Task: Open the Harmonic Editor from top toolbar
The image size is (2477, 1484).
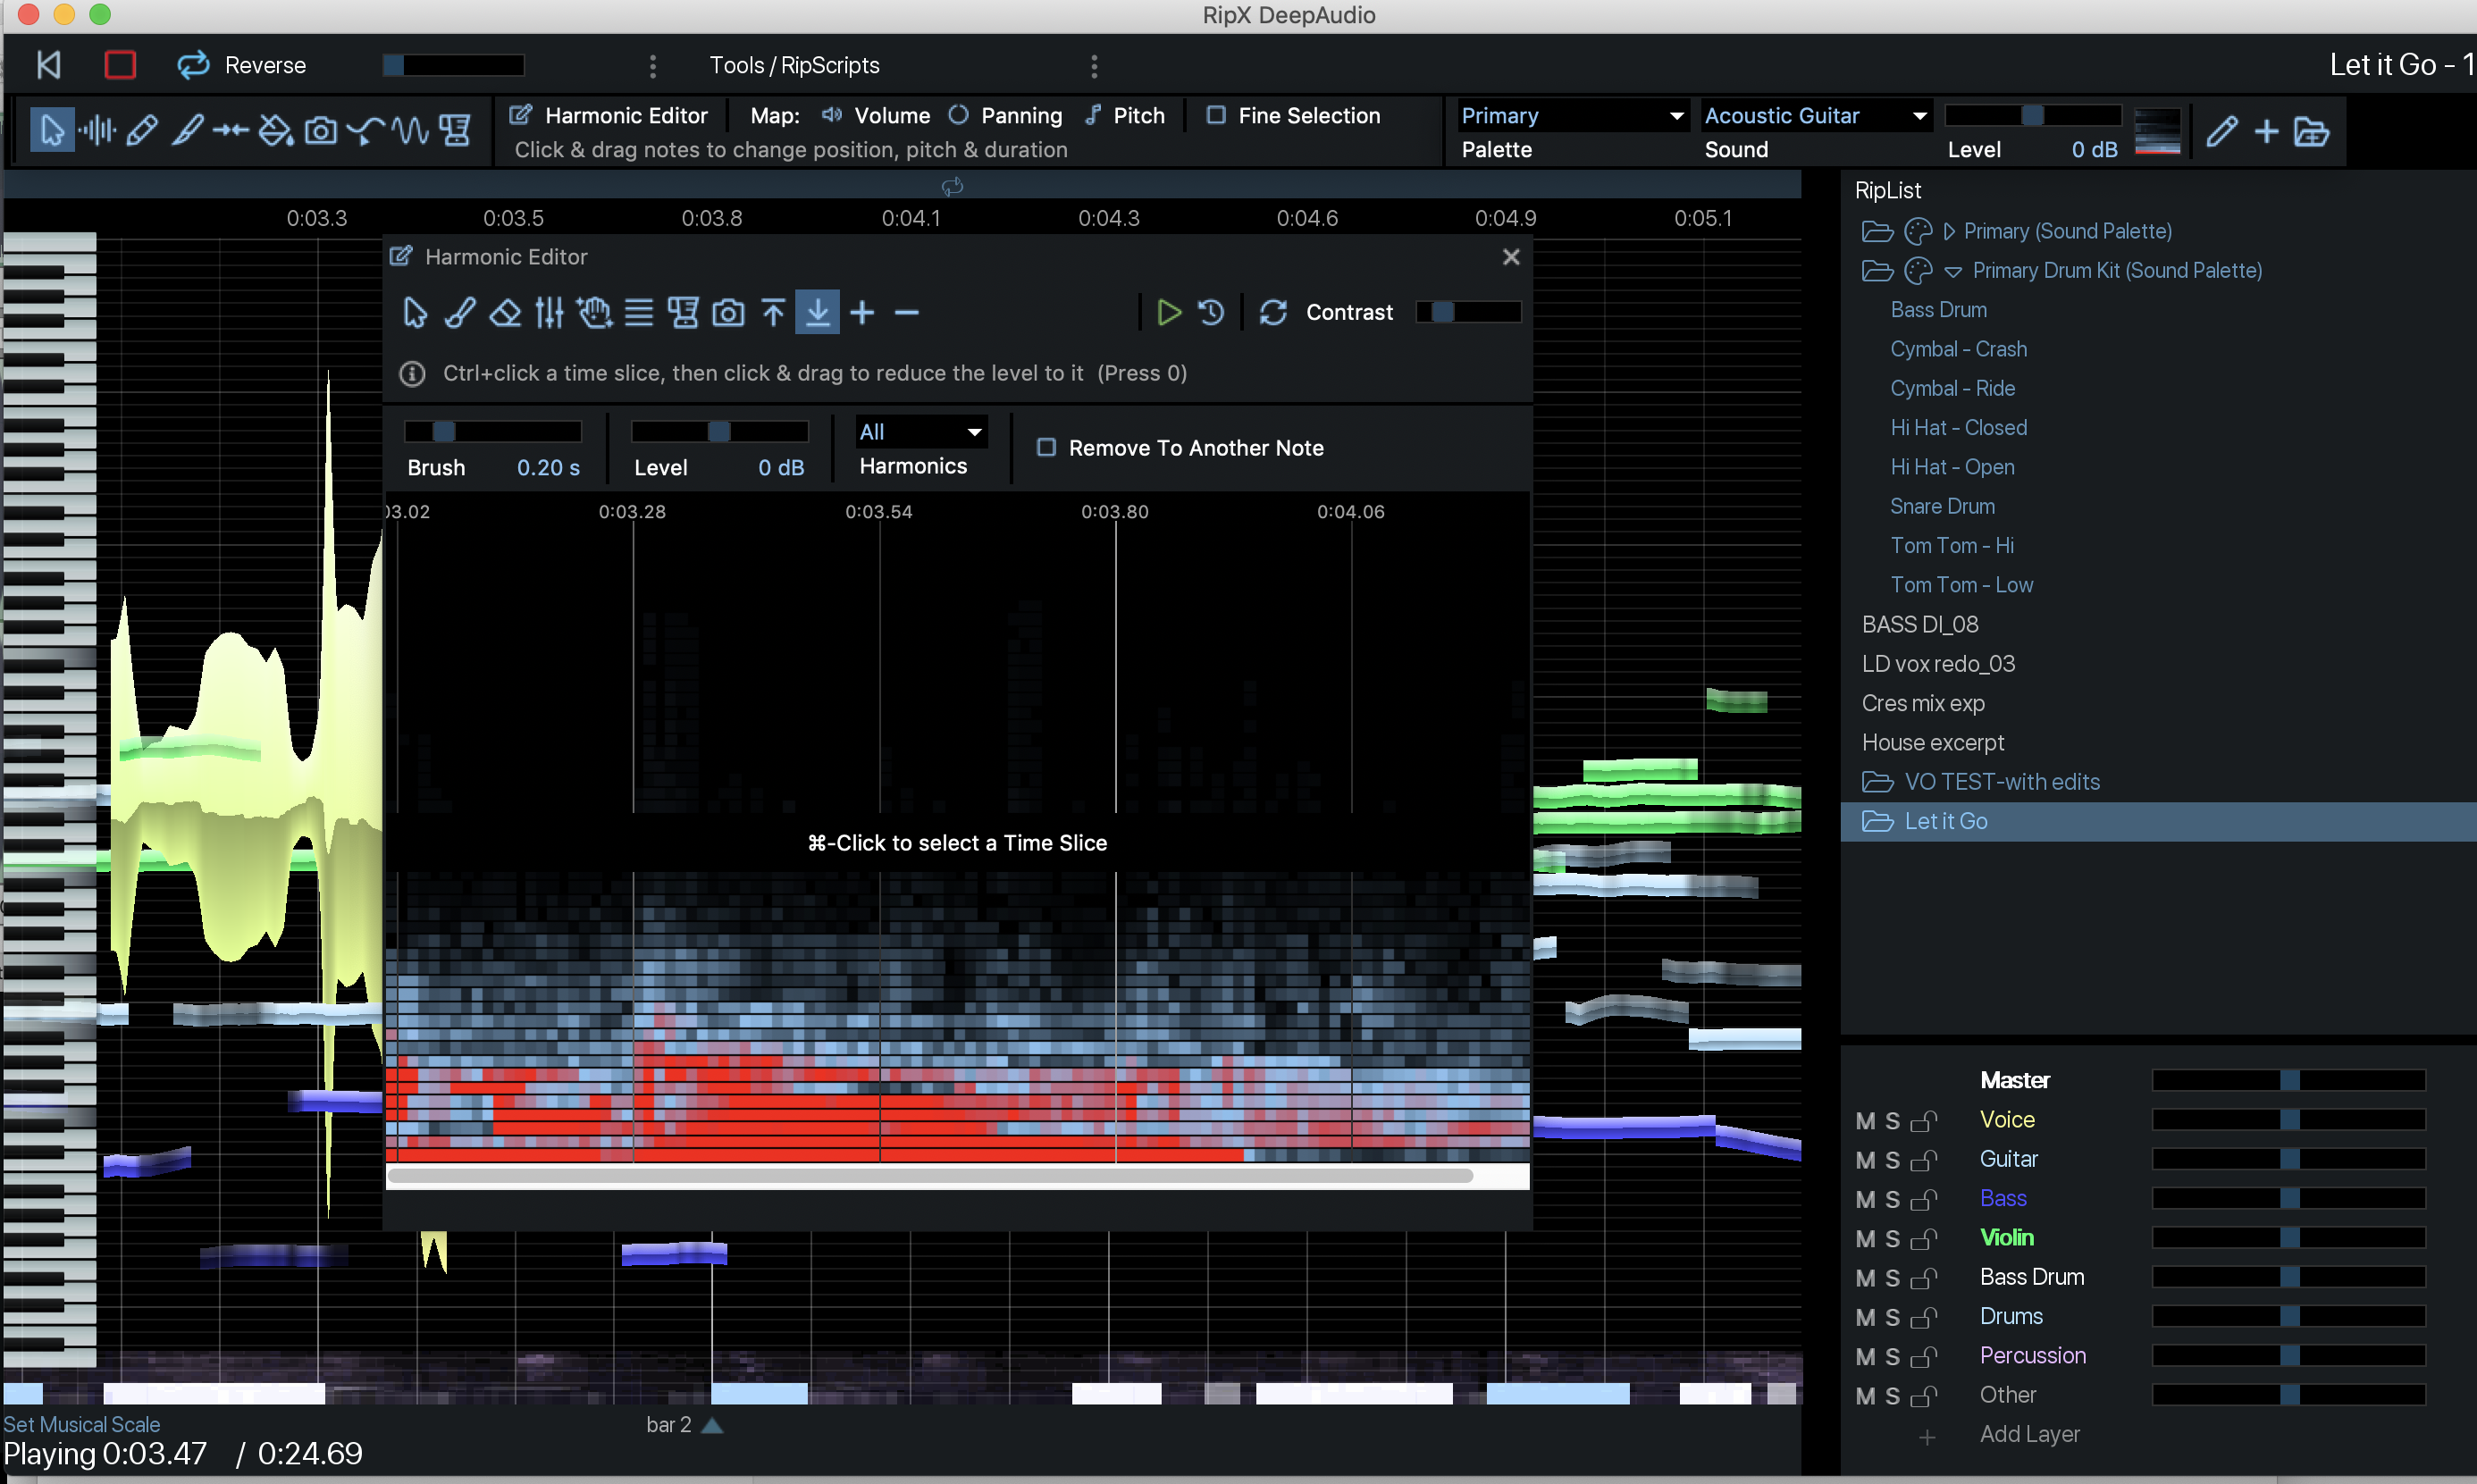Action: [x=608, y=115]
